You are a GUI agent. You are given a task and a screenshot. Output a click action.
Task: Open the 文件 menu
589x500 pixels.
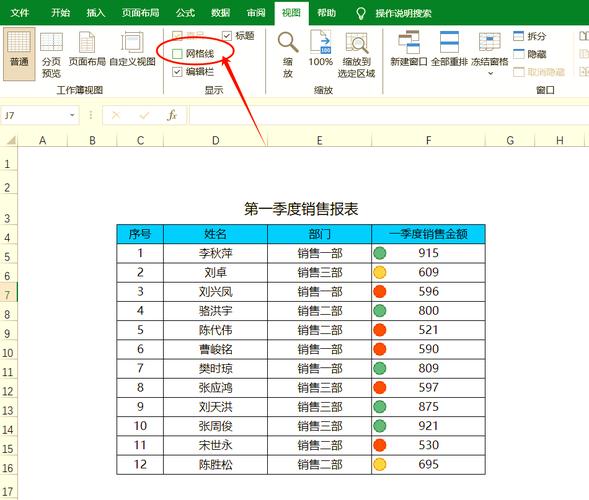pyautogui.click(x=20, y=13)
